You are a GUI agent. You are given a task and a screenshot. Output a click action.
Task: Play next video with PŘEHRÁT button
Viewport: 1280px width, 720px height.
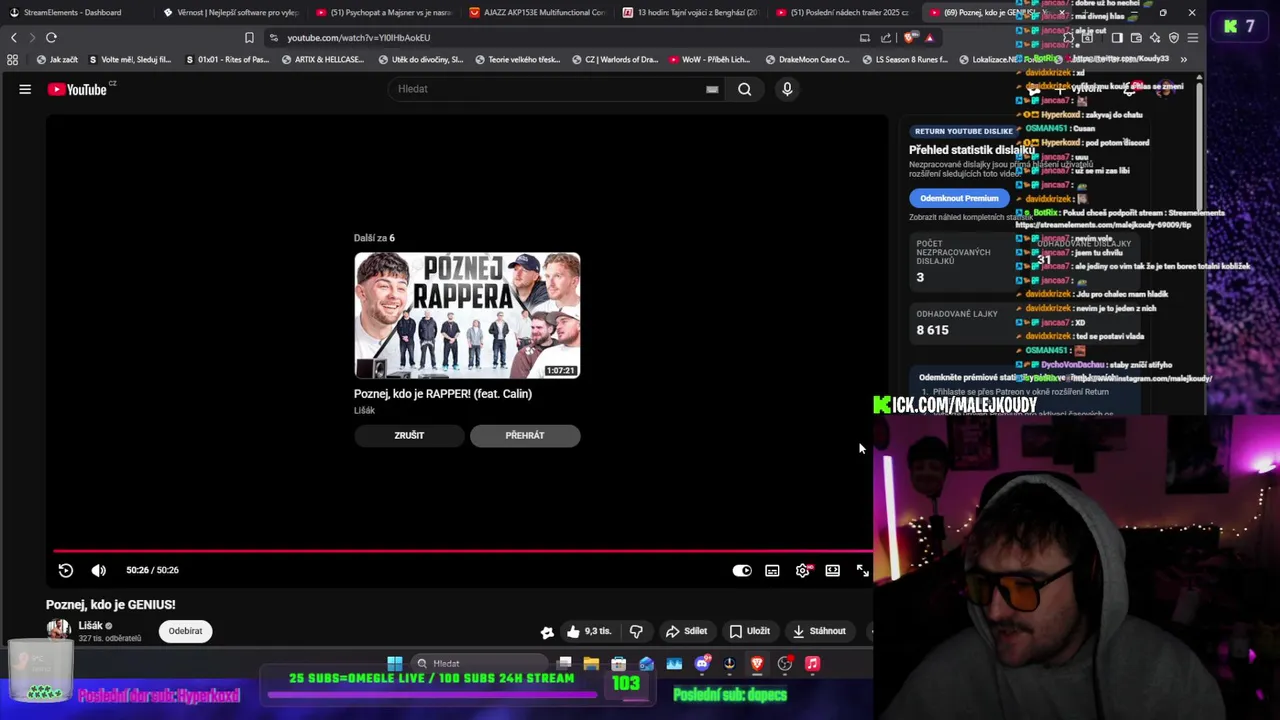(x=525, y=435)
